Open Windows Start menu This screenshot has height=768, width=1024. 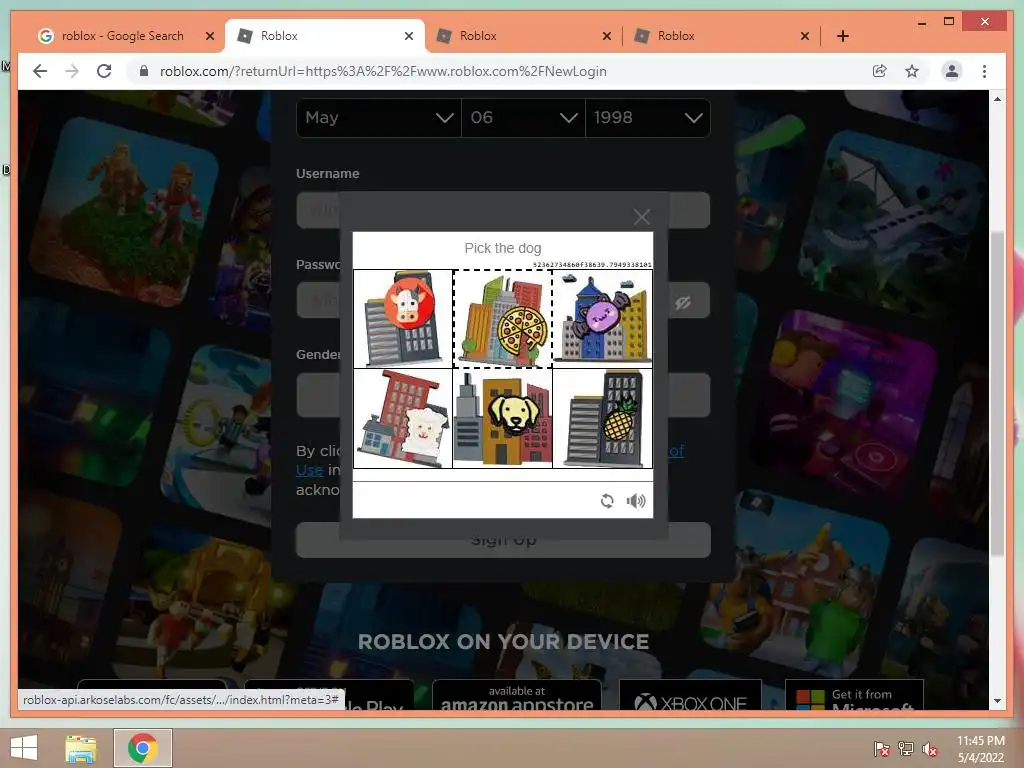coord(24,748)
